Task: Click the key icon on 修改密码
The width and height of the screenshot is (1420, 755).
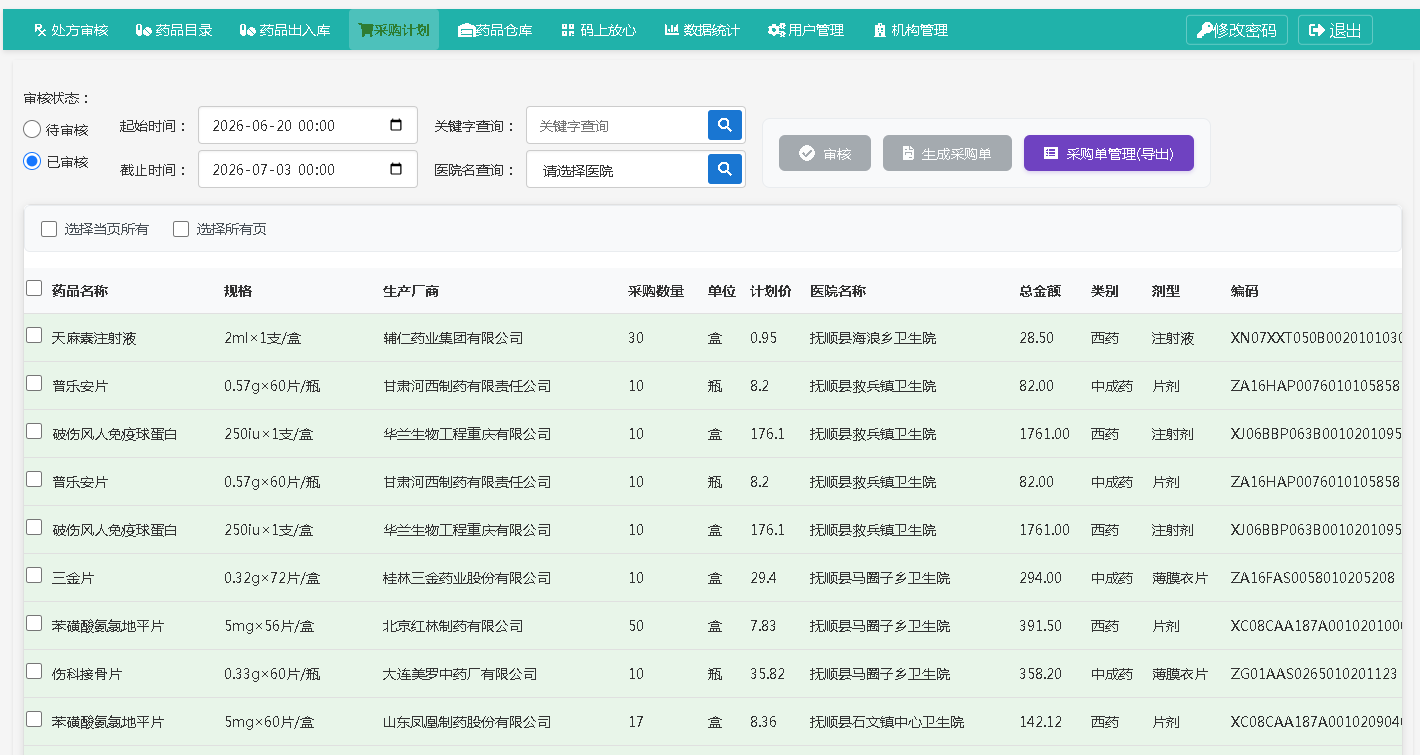Action: pyautogui.click(x=1204, y=30)
